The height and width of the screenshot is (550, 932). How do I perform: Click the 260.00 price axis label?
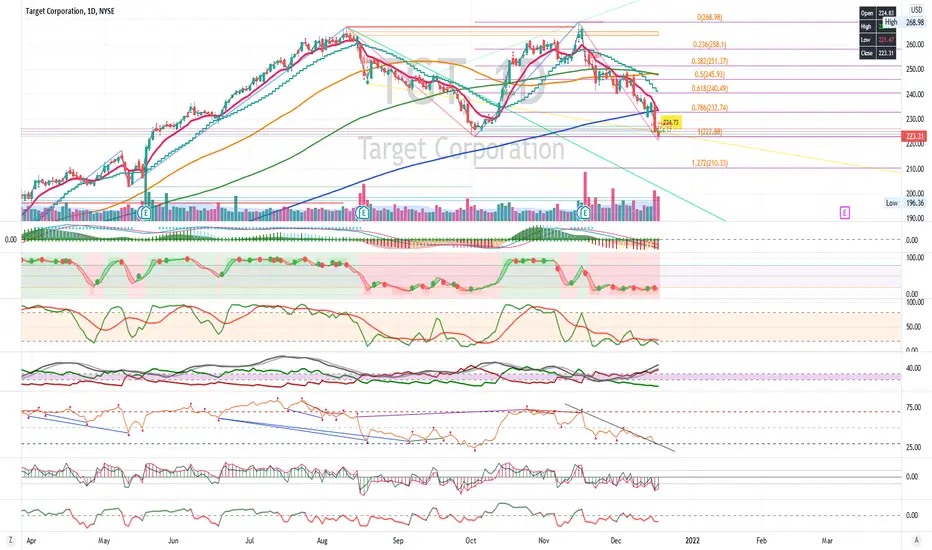pos(915,45)
